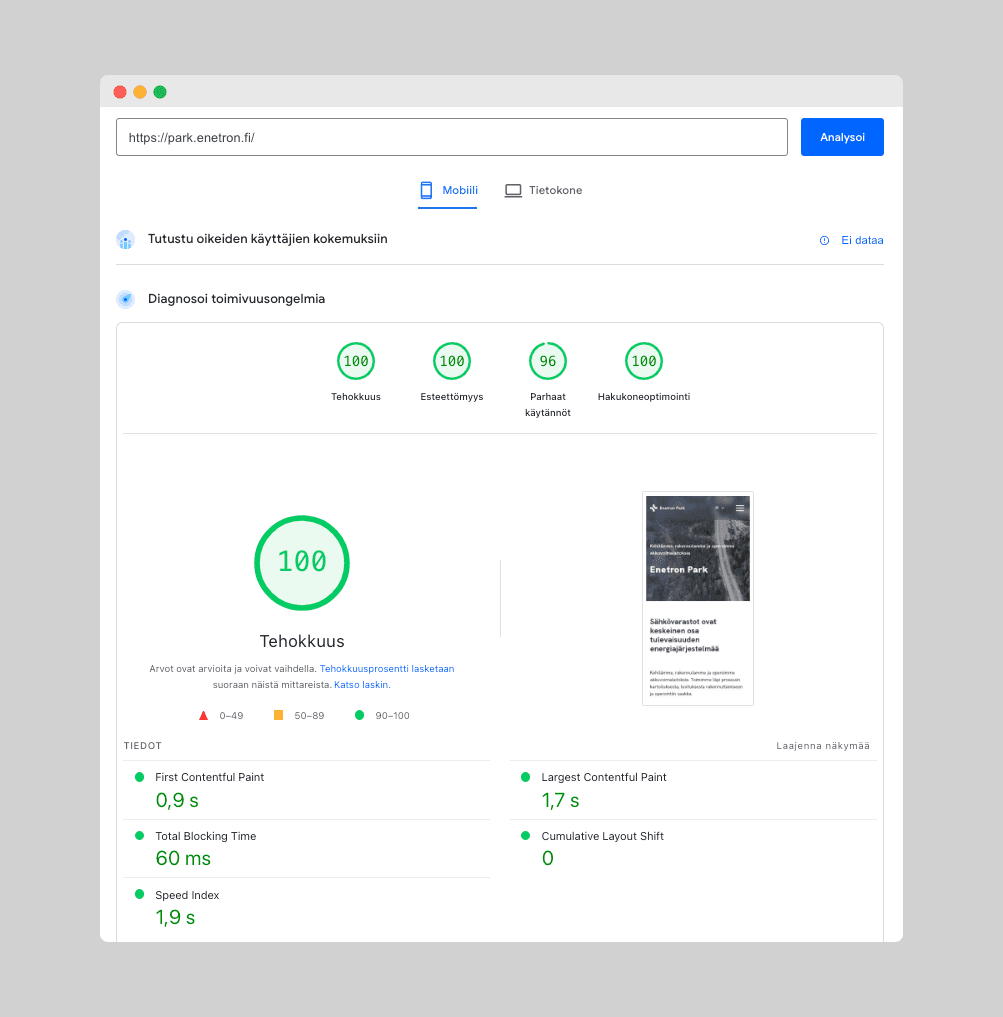Click the Diagnosoi toimivuusongelmia Lighthouse icon
Image resolution: width=1003 pixels, height=1017 pixels.
(125, 298)
